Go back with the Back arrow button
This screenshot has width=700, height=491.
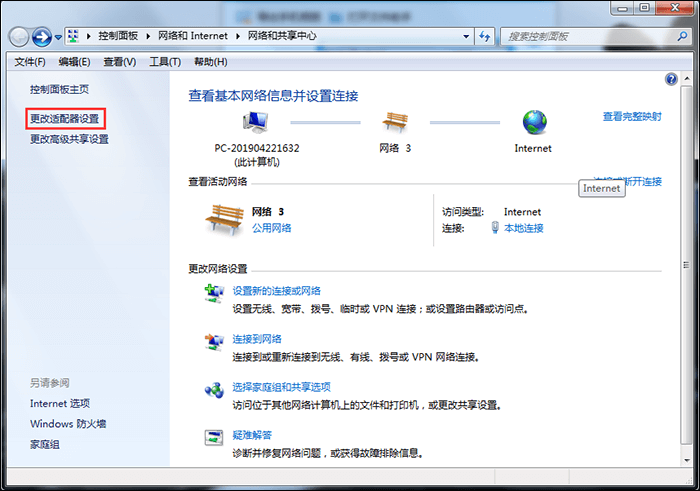(x=19, y=37)
